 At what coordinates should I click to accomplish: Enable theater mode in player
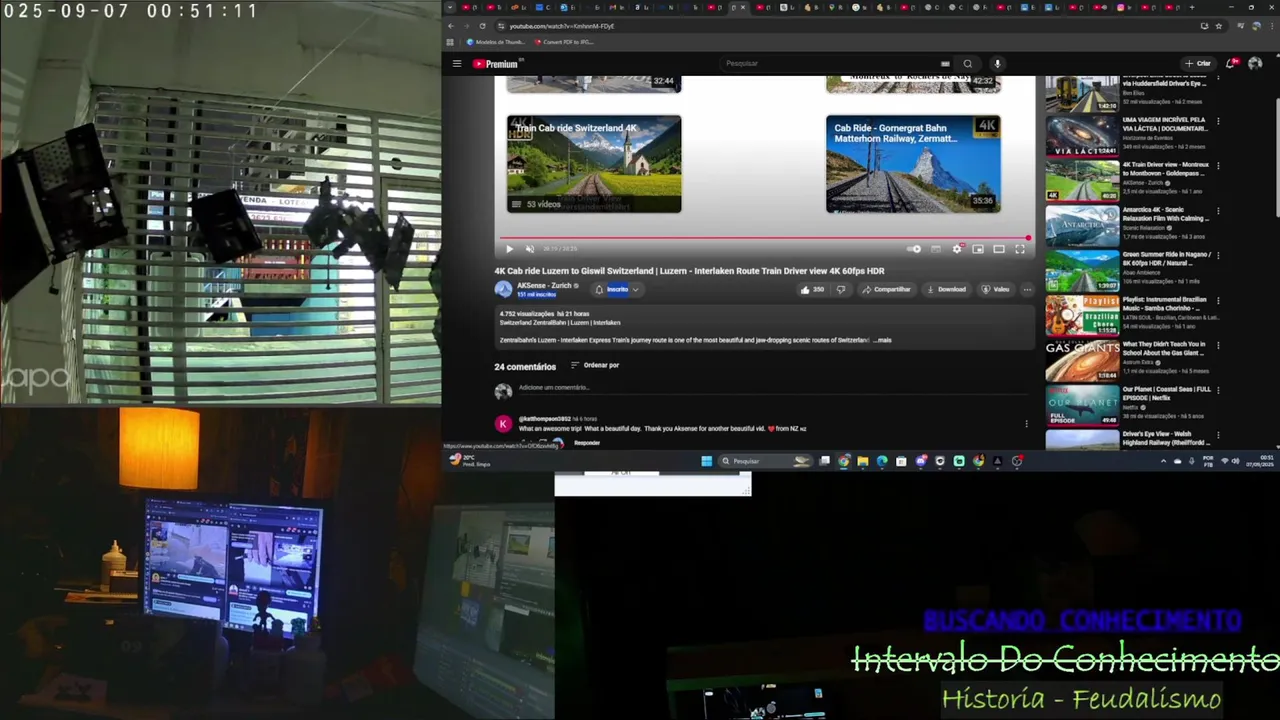pyautogui.click(x=999, y=249)
